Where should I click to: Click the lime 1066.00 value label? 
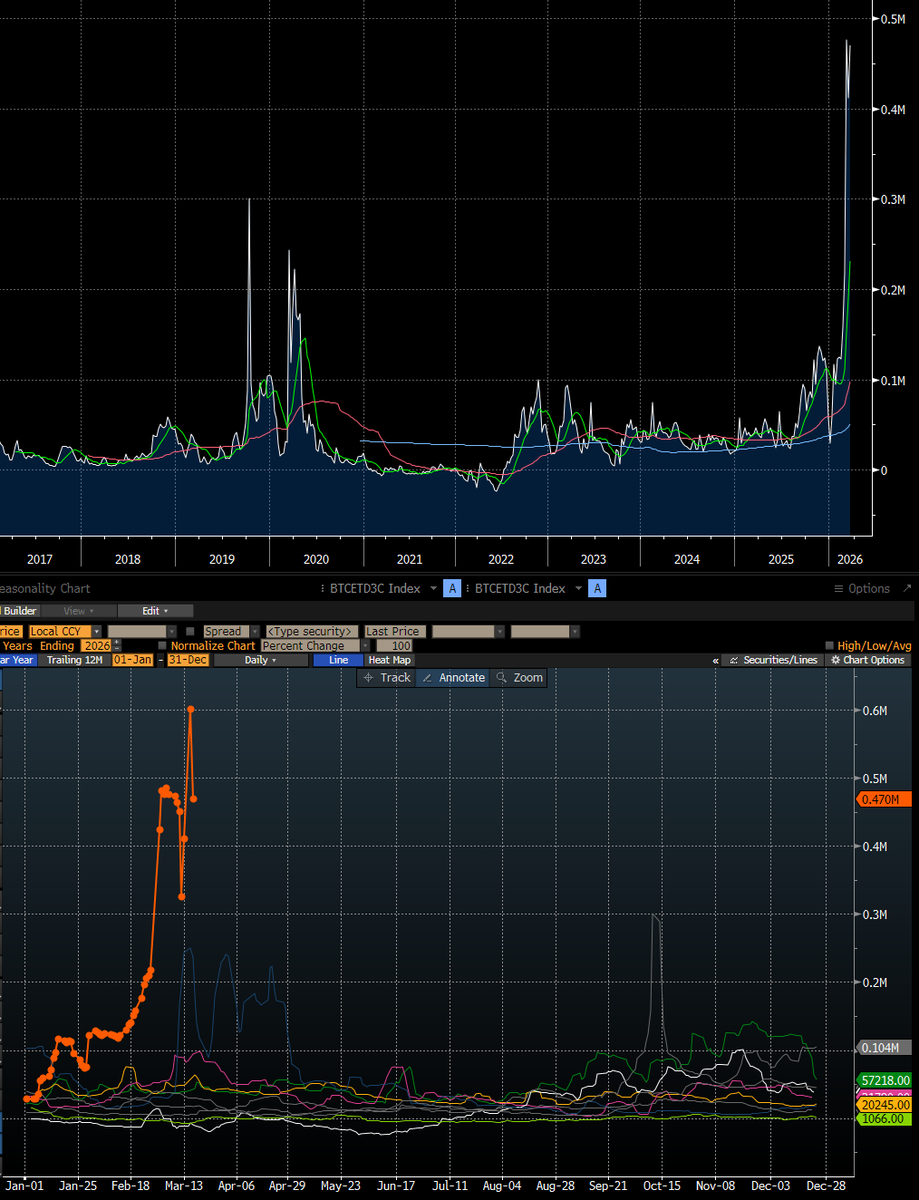coord(885,1118)
